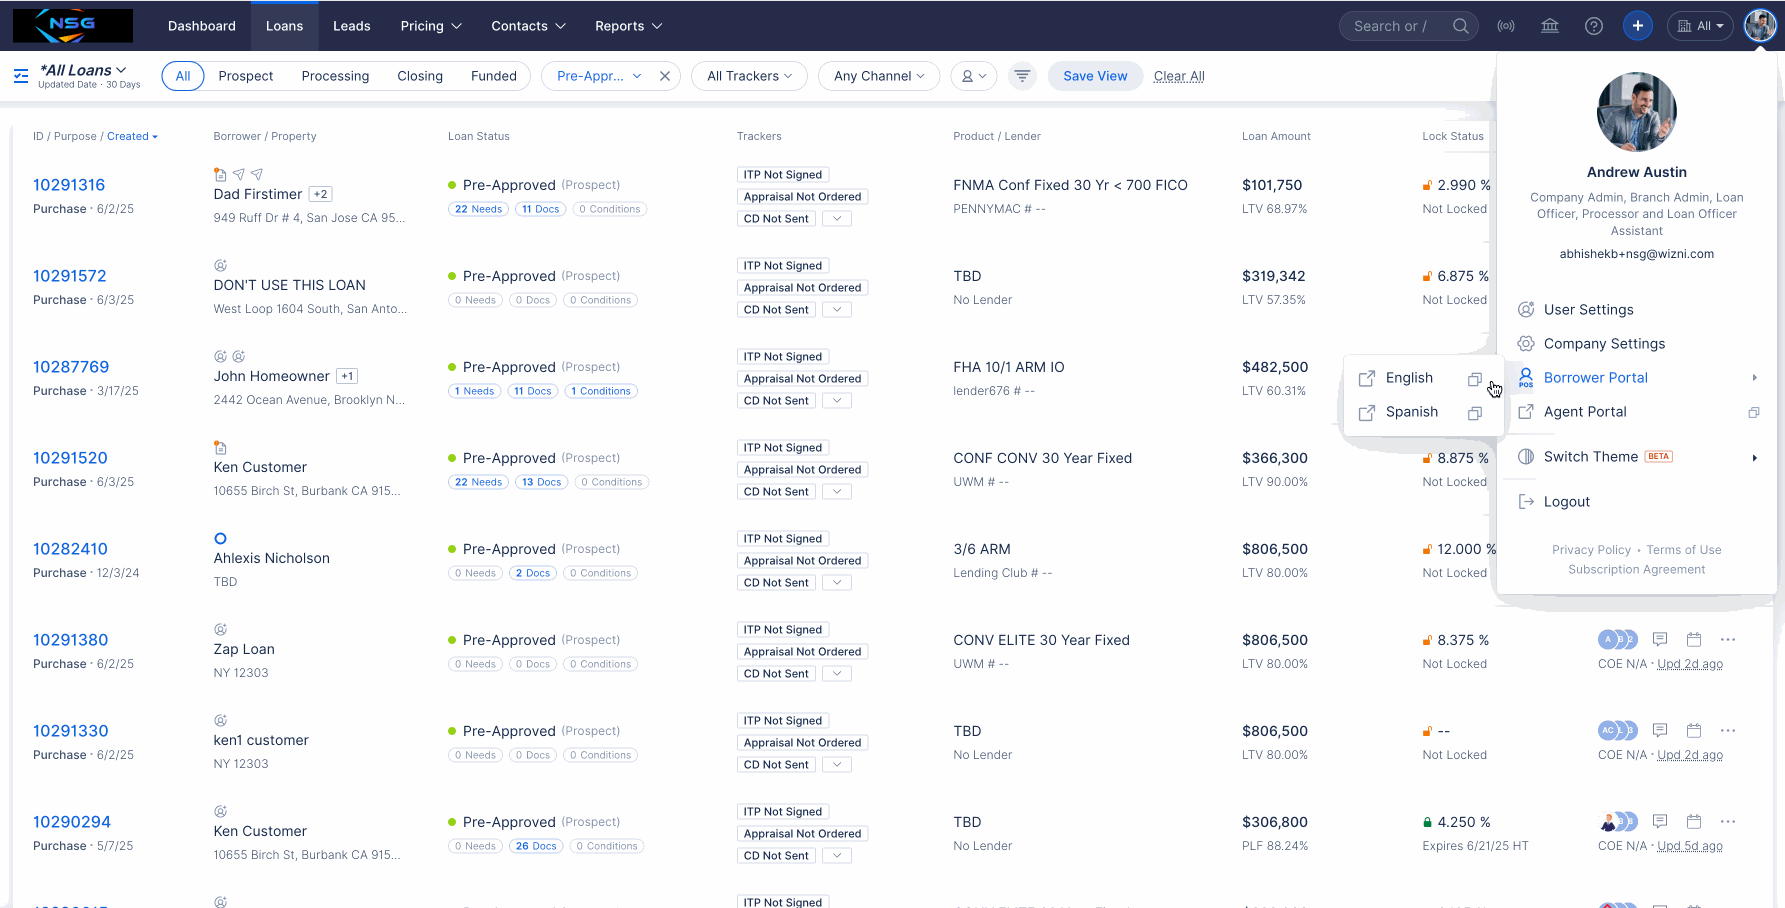Expand trackers chevron for loan 10291316

pos(837,218)
